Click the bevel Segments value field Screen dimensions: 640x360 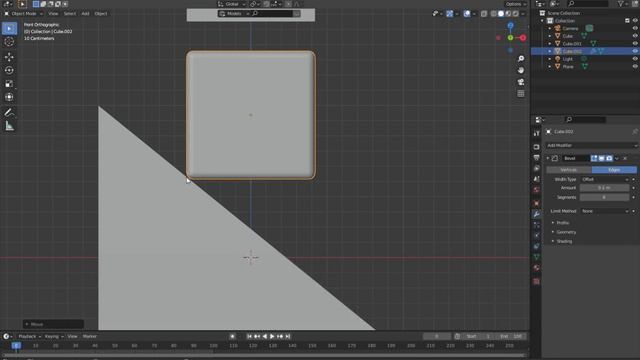coord(604,198)
